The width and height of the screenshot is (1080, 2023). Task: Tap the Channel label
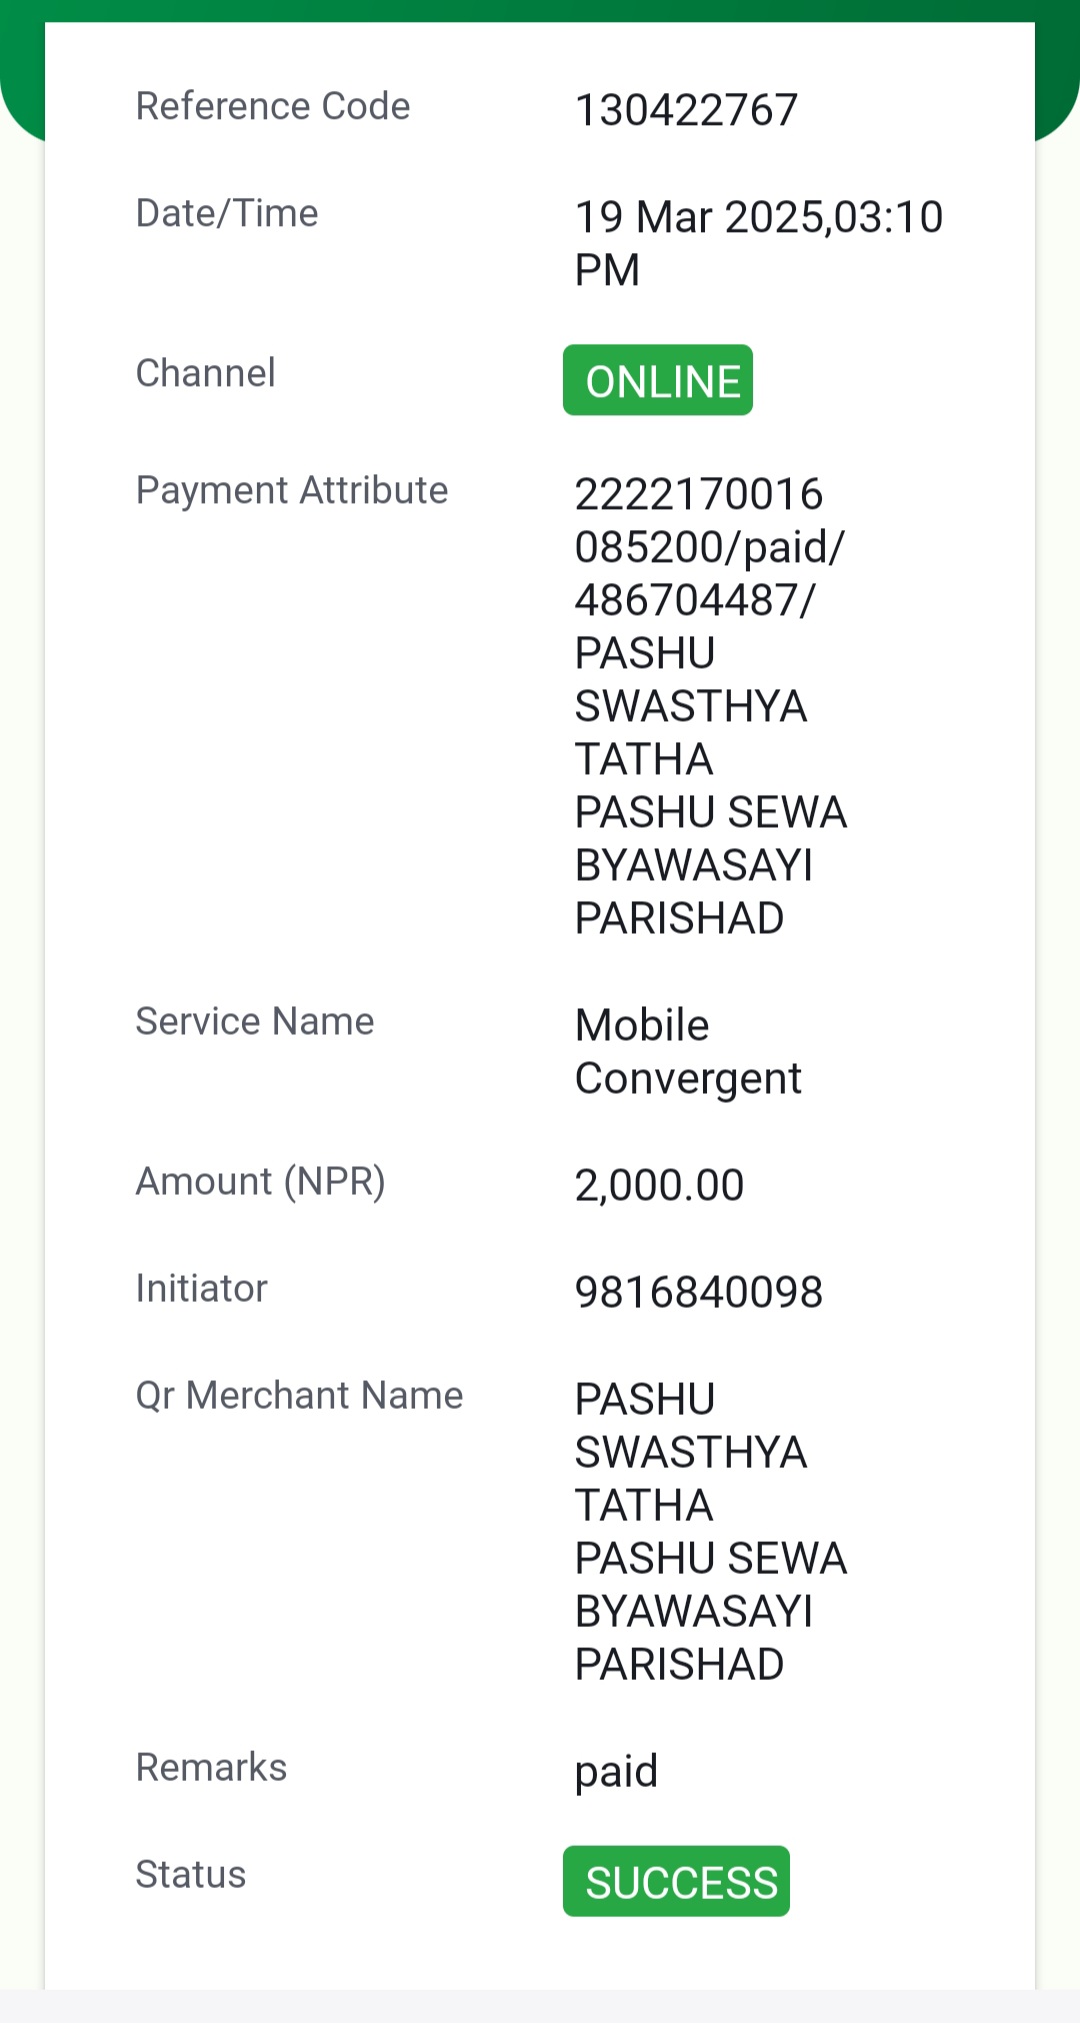pyautogui.click(x=205, y=373)
